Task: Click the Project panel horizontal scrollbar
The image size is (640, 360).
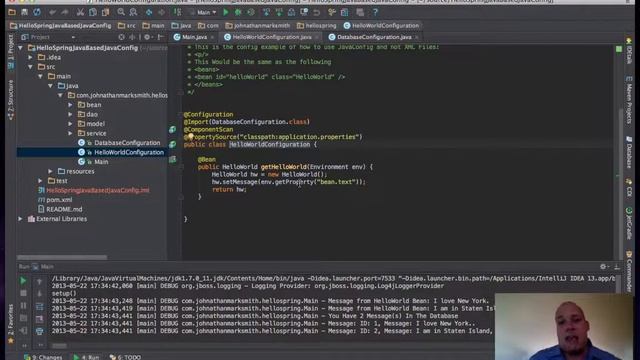Action: pyautogui.click(x=62, y=258)
